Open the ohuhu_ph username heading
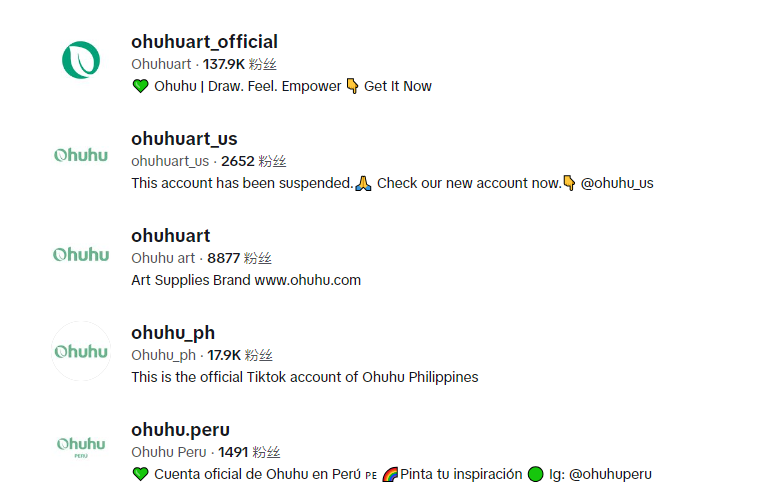 pos(173,333)
